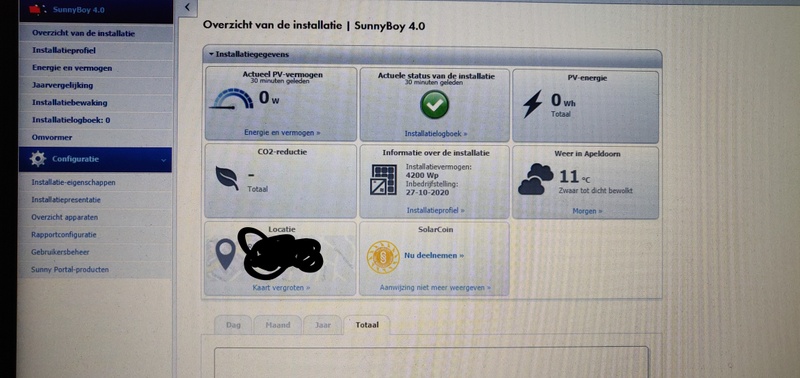800x378 pixels.
Task: Click the cloudy weather icon
Action: click(535, 179)
